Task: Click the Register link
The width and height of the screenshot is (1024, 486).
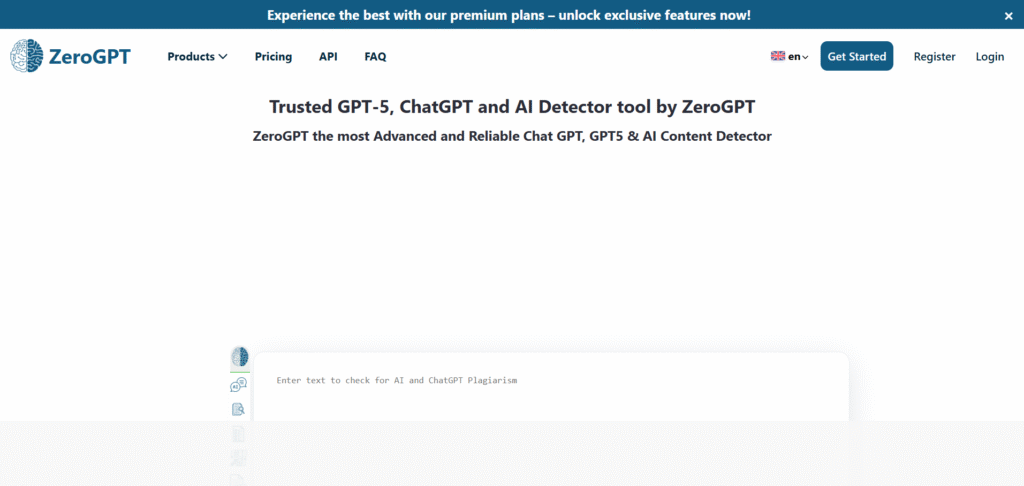Action: [934, 57]
